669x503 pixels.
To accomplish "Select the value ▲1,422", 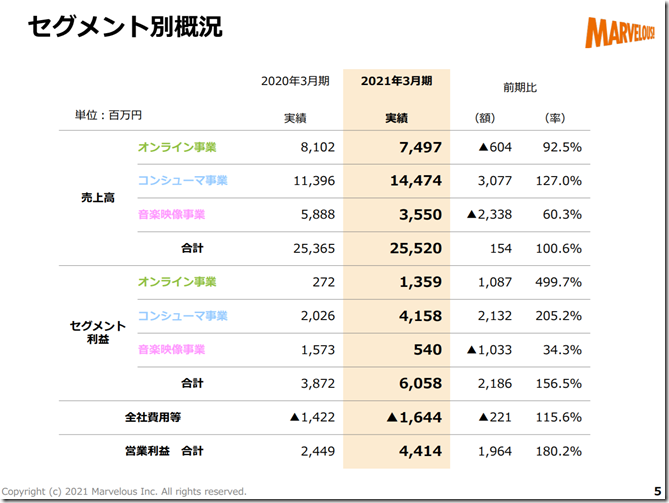I will pyautogui.click(x=312, y=417).
